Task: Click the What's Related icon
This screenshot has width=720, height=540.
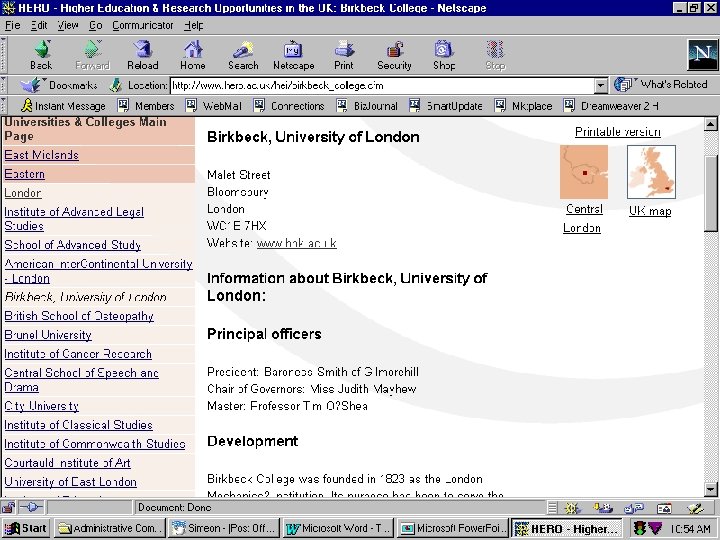Action: [623, 84]
